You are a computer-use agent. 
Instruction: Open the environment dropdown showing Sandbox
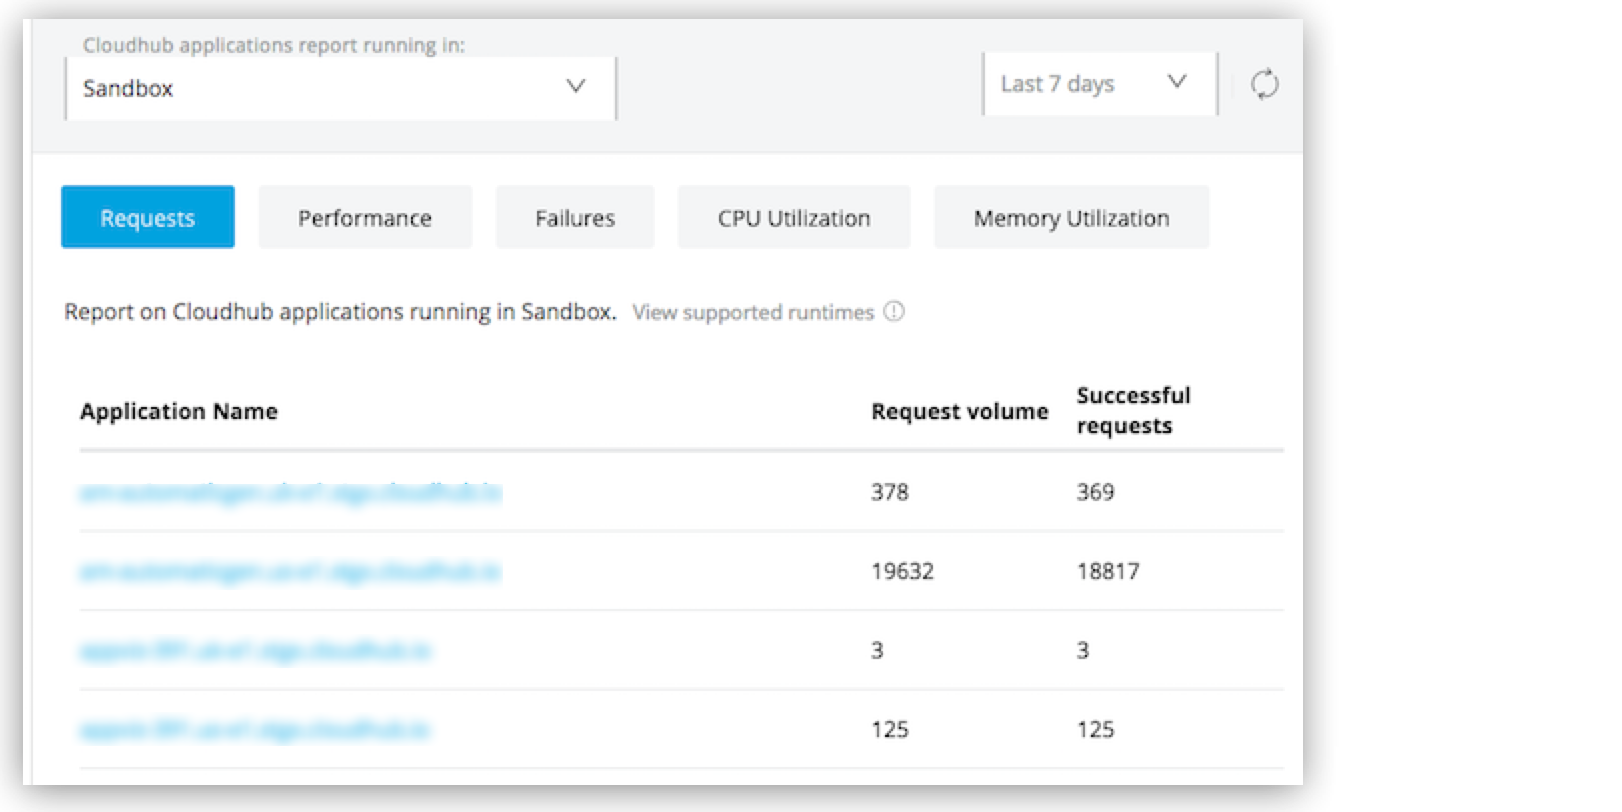[340, 88]
